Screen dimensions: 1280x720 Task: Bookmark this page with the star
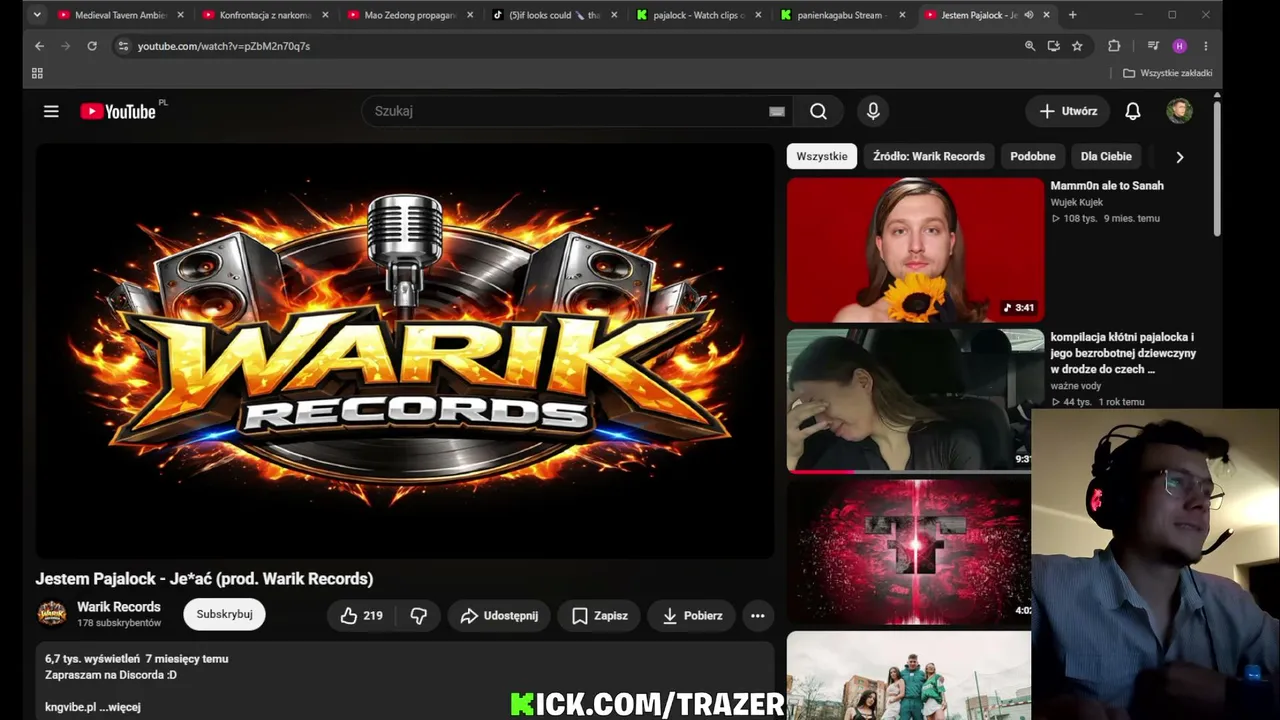(1077, 46)
